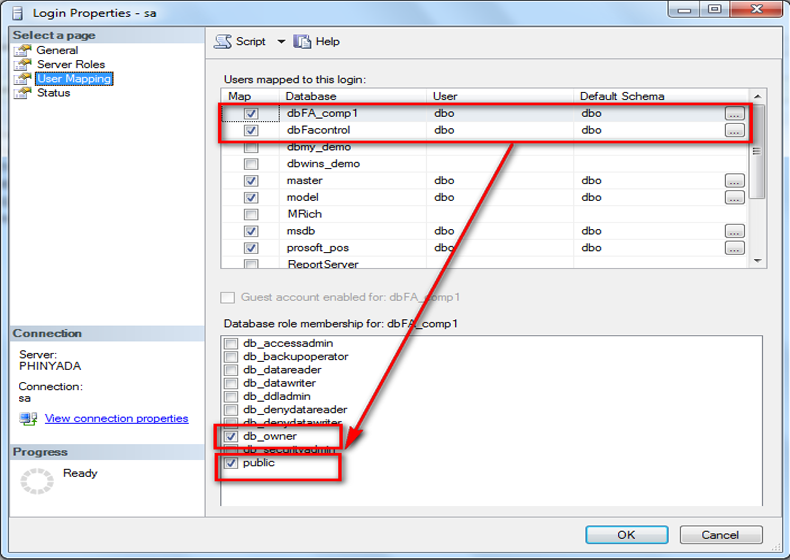Uncheck the Map checkbox for dbFA_comp1
The image size is (790, 560).
coord(251,114)
